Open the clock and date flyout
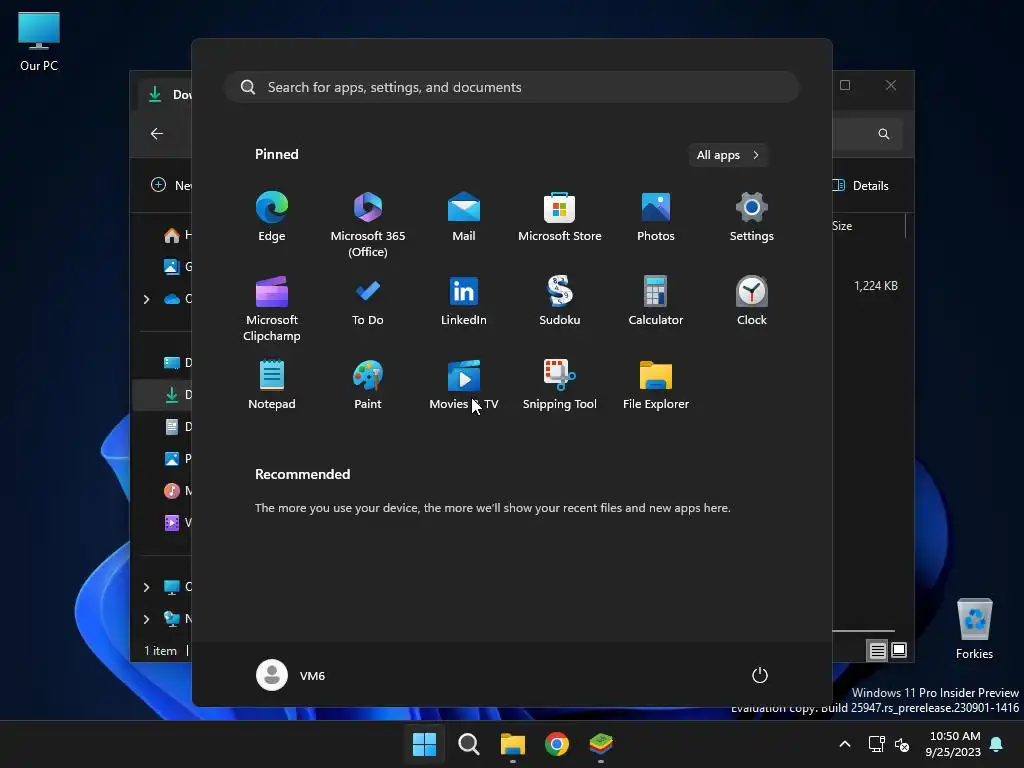The height and width of the screenshot is (768, 1024). tap(953, 744)
